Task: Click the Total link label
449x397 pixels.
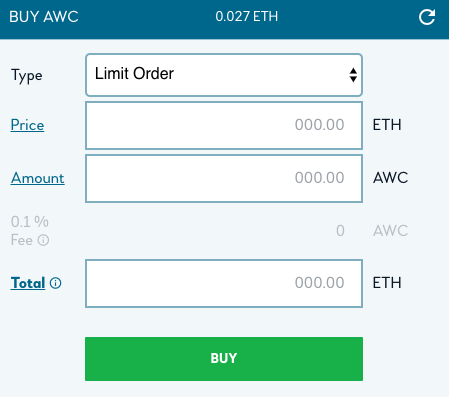Action: tap(28, 283)
